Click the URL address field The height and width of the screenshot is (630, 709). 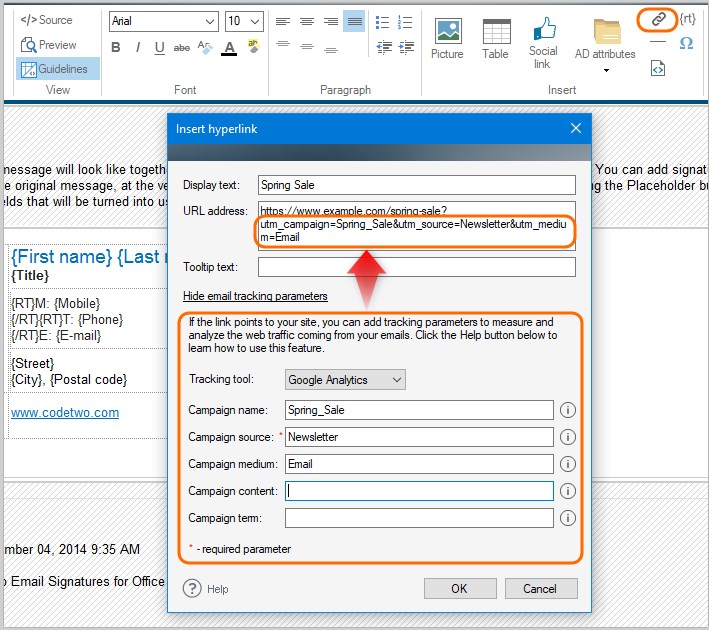pos(416,226)
